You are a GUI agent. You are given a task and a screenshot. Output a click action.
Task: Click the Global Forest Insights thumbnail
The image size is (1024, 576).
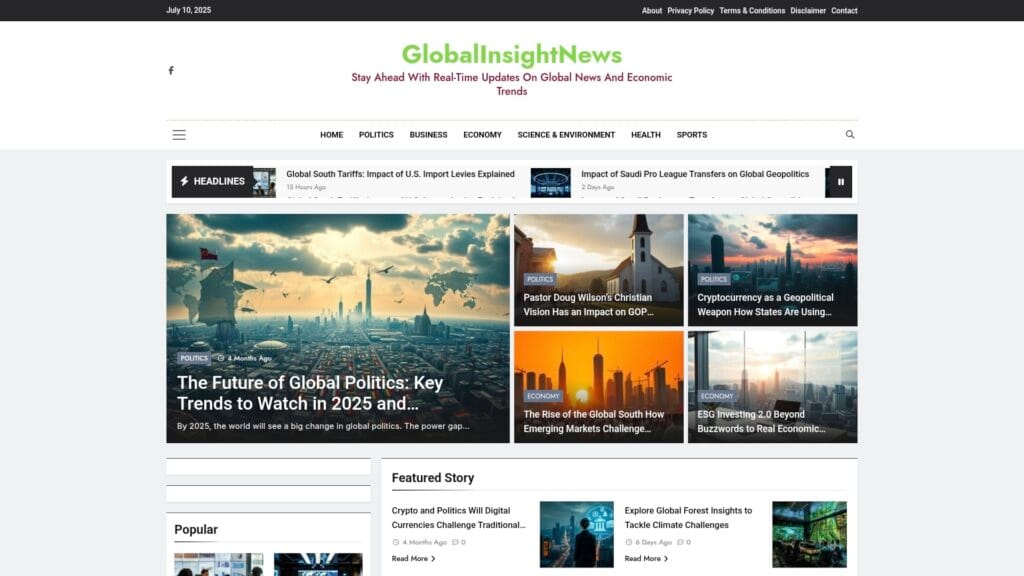[x=809, y=534]
